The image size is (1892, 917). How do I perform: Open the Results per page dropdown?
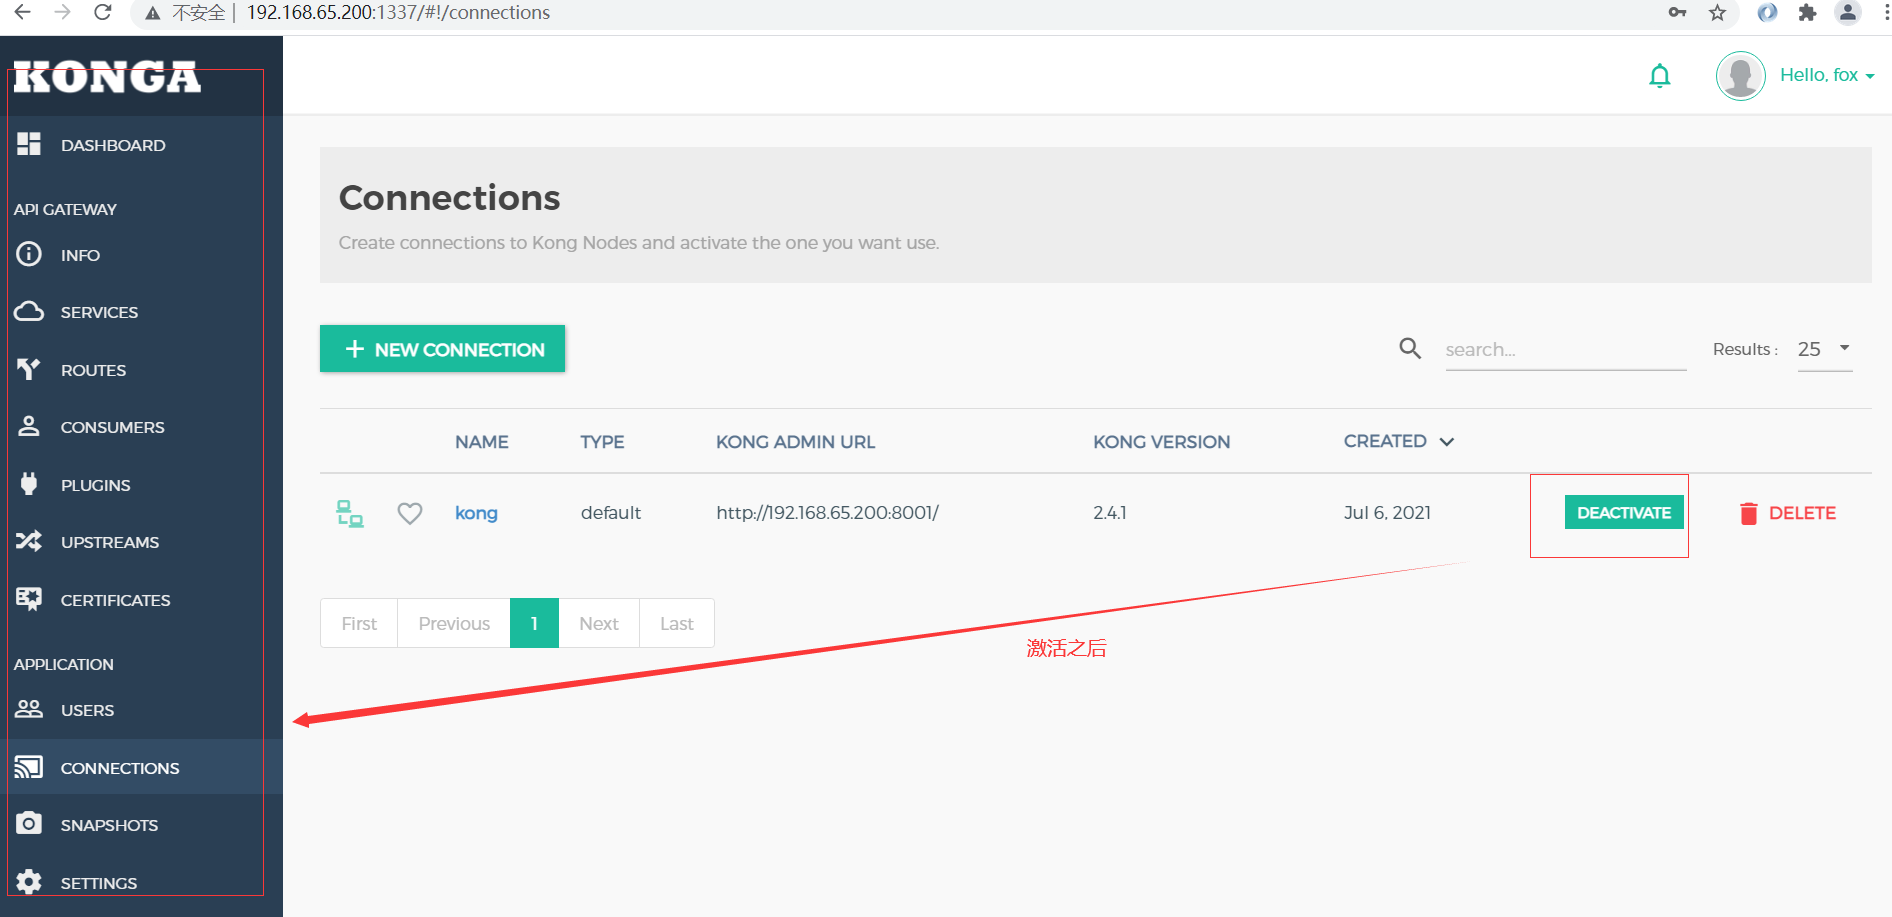pos(1825,349)
